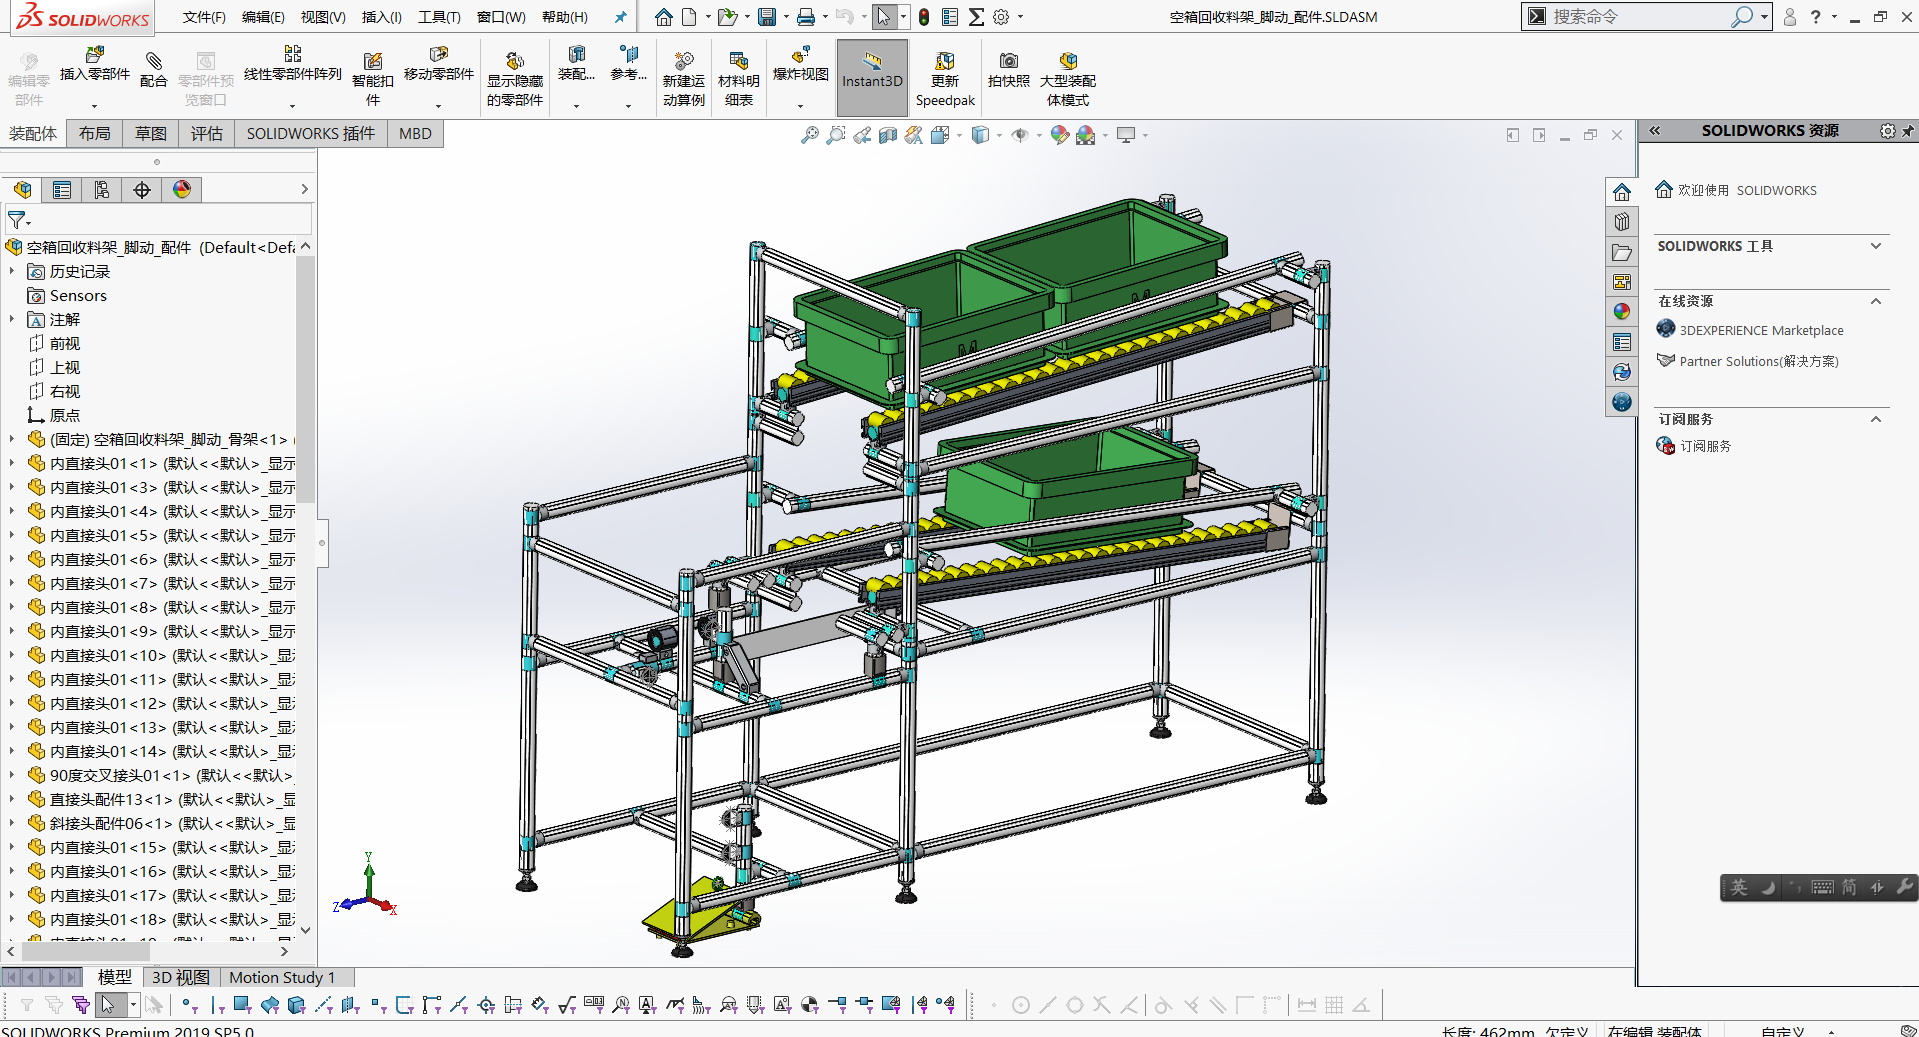This screenshot has width=1919, height=1037.
Task: Collapse the Online Resources (在线资源) section
Action: click(x=1876, y=301)
